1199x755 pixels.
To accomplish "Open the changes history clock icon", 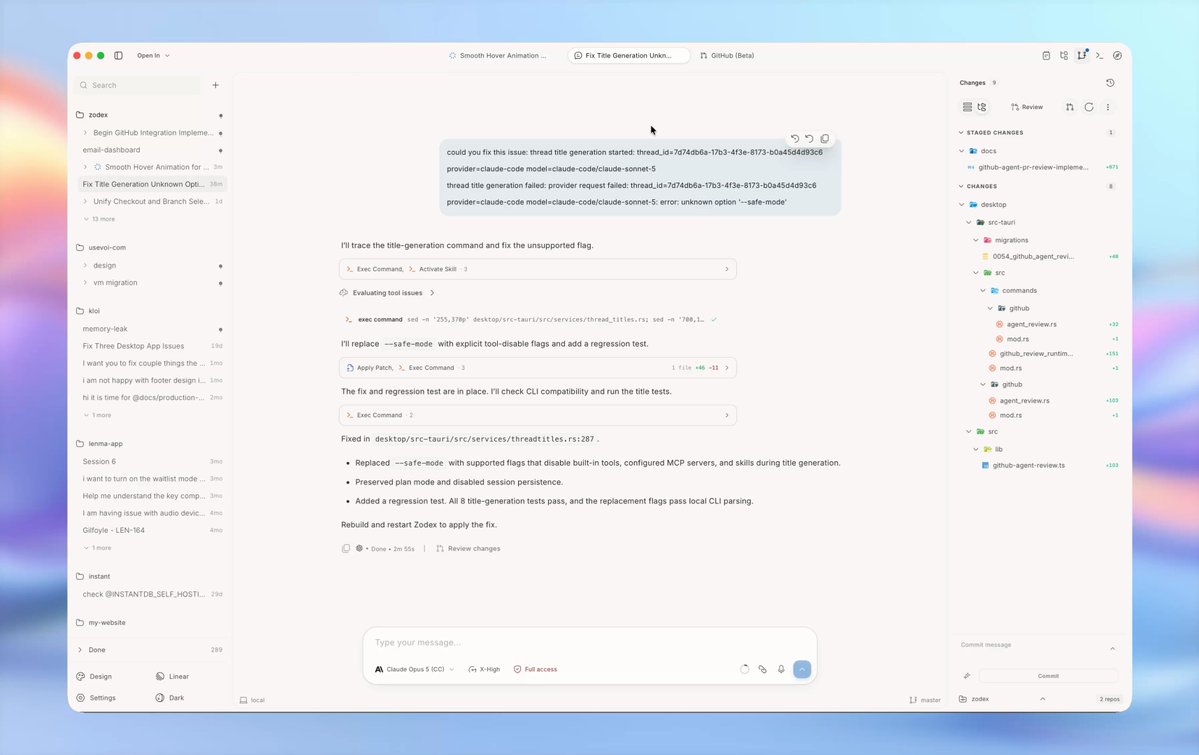I will click(1110, 83).
